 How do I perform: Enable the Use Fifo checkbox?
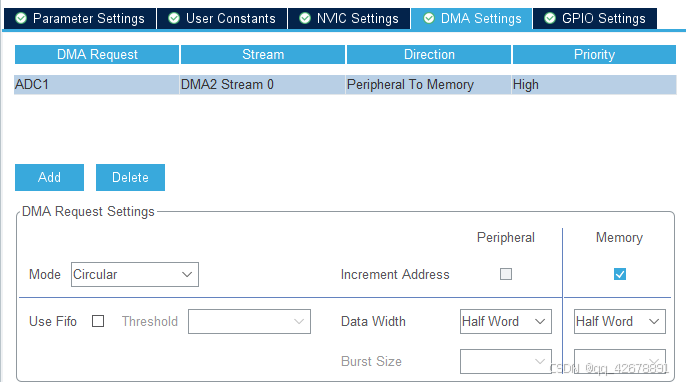(98, 321)
